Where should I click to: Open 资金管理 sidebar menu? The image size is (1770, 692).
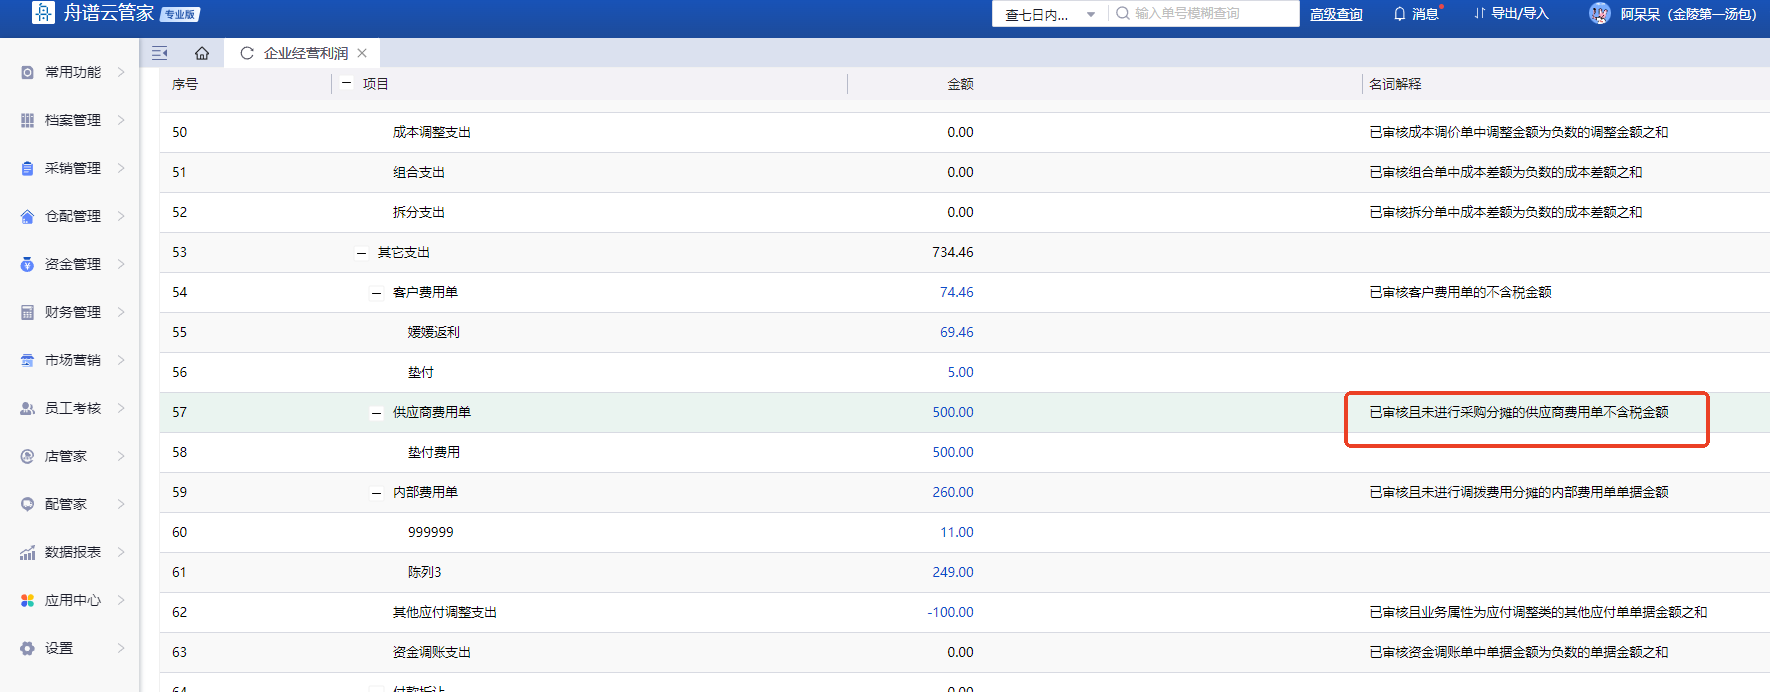click(x=72, y=264)
